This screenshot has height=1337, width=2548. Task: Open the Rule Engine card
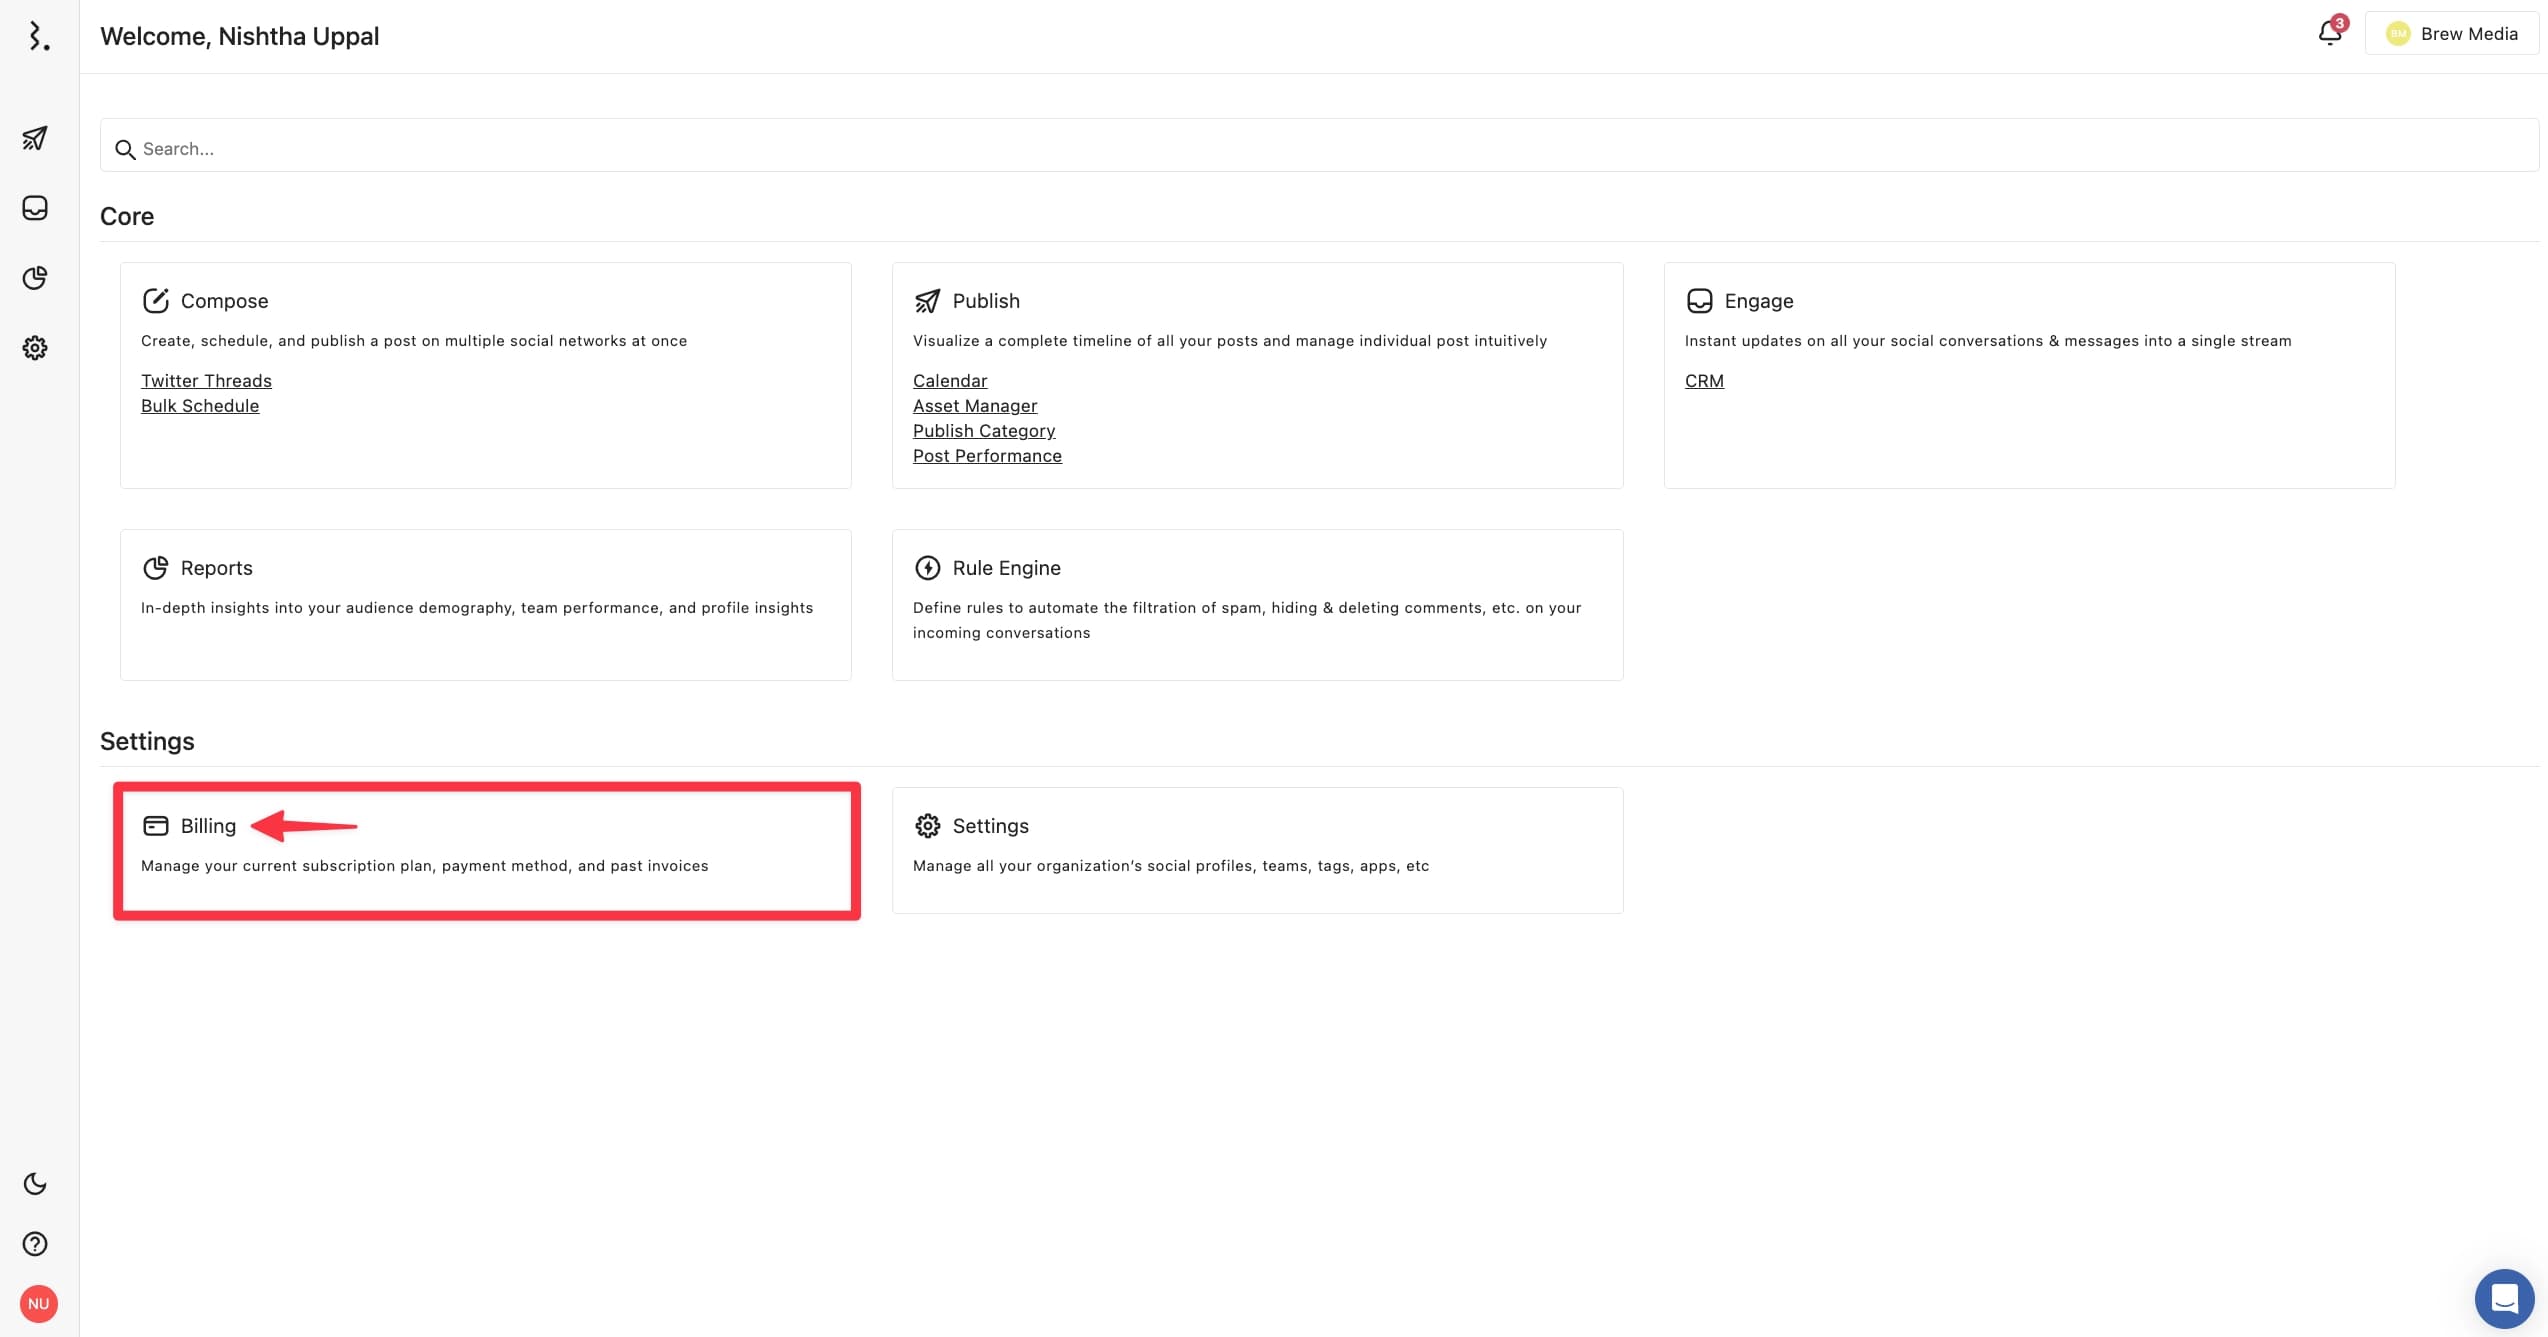tap(1256, 604)
